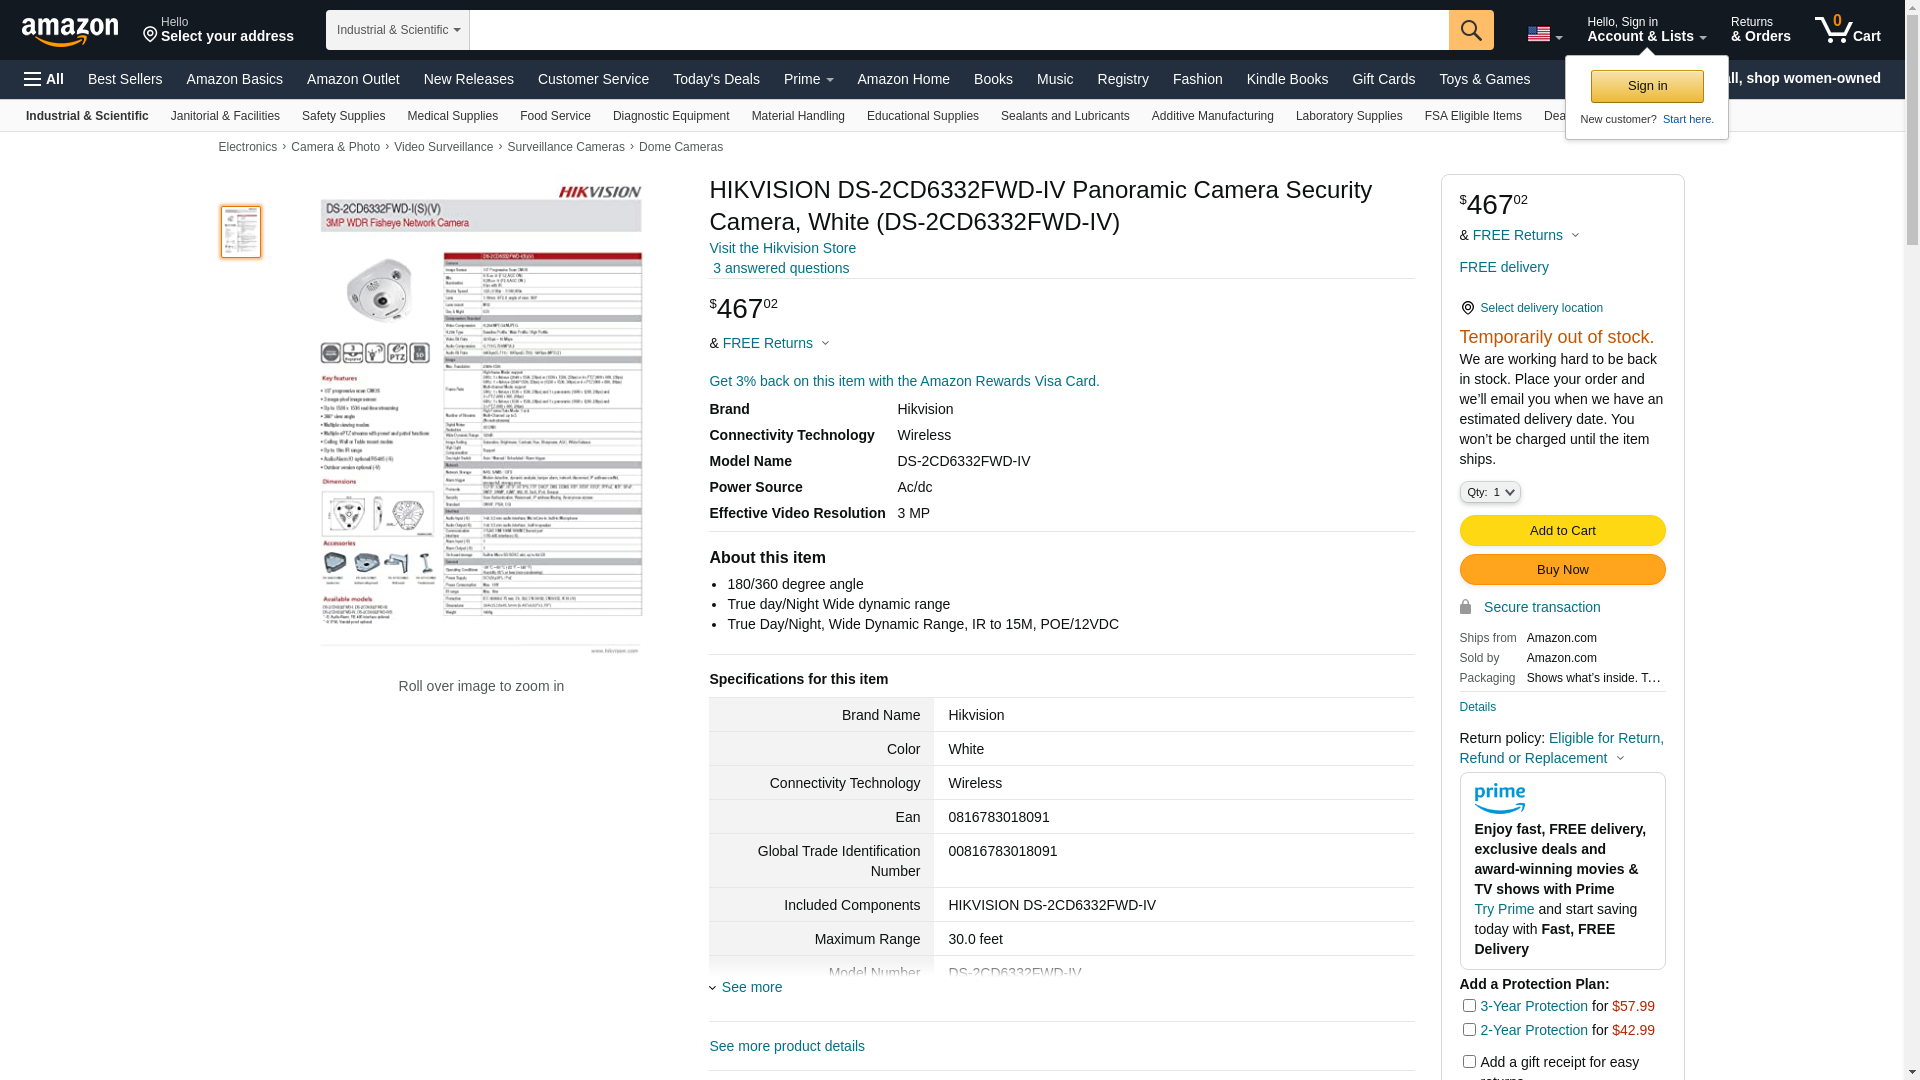Click the Add to Cart button
Image resolution: width=1920 pixels, height=1080 pixels.
(x=1562, y=531)
